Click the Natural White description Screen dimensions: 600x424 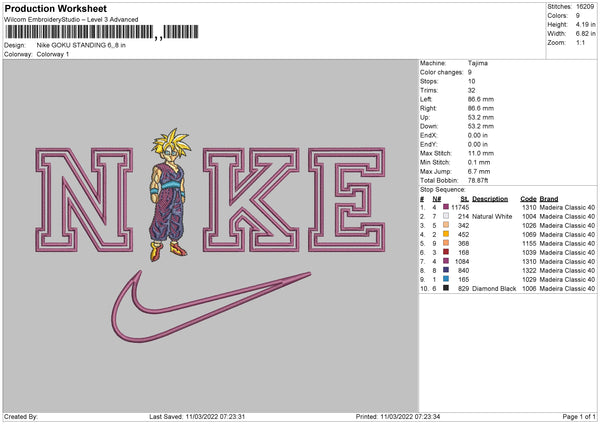(492, 216)
